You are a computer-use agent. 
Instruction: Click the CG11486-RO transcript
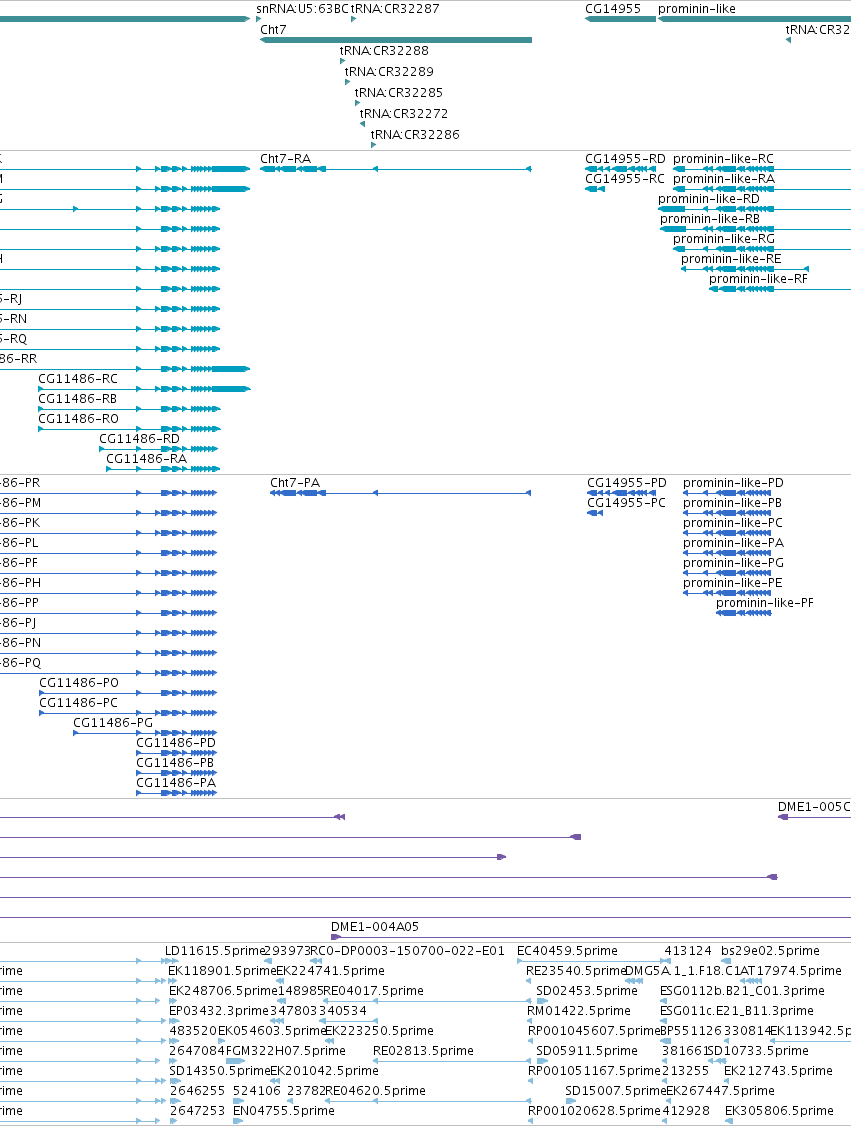(x=129, y=429)
